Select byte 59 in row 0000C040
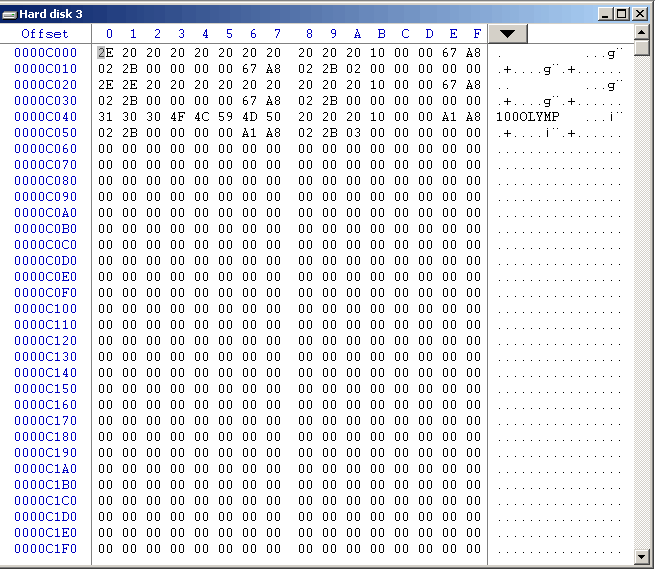Image resolution: width=655 pixels, height=570 pixels. (x=226, y=117)
